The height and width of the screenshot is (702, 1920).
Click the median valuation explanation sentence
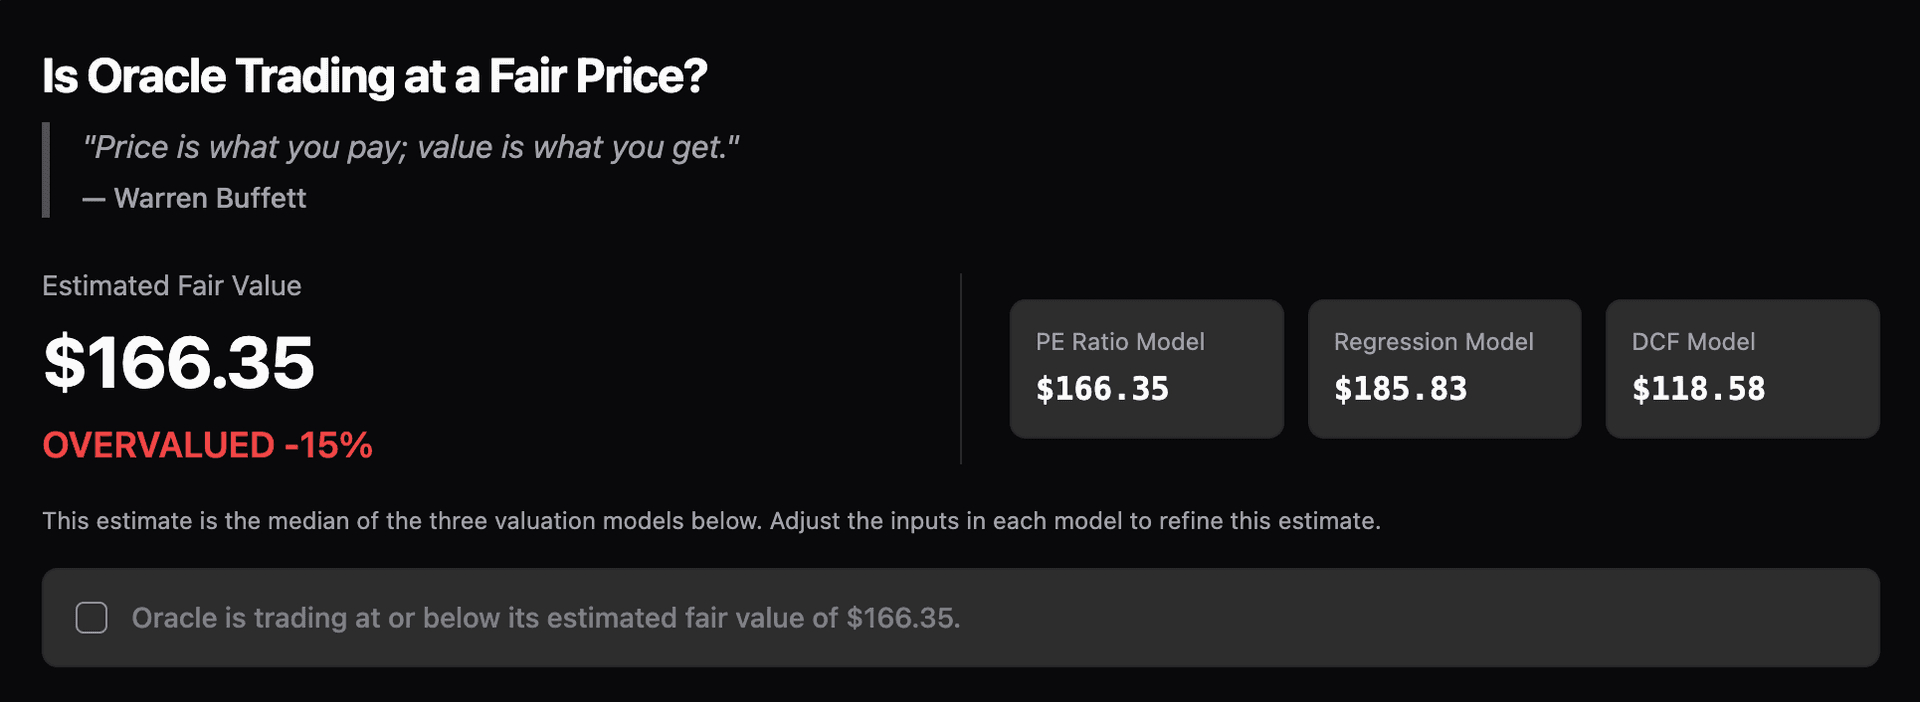(x=711, y=521)
